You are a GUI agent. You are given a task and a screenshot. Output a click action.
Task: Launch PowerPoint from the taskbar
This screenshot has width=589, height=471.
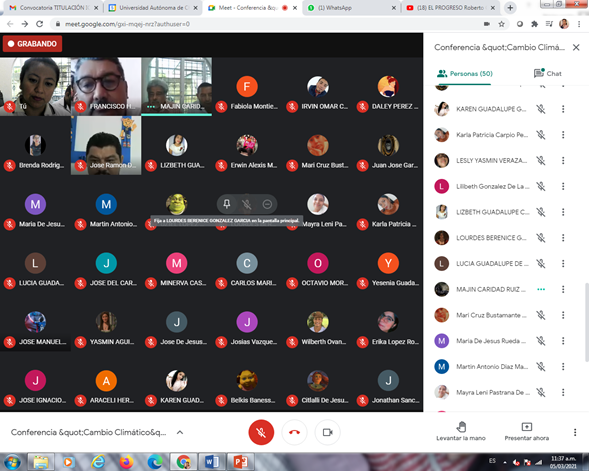[240, 462]
